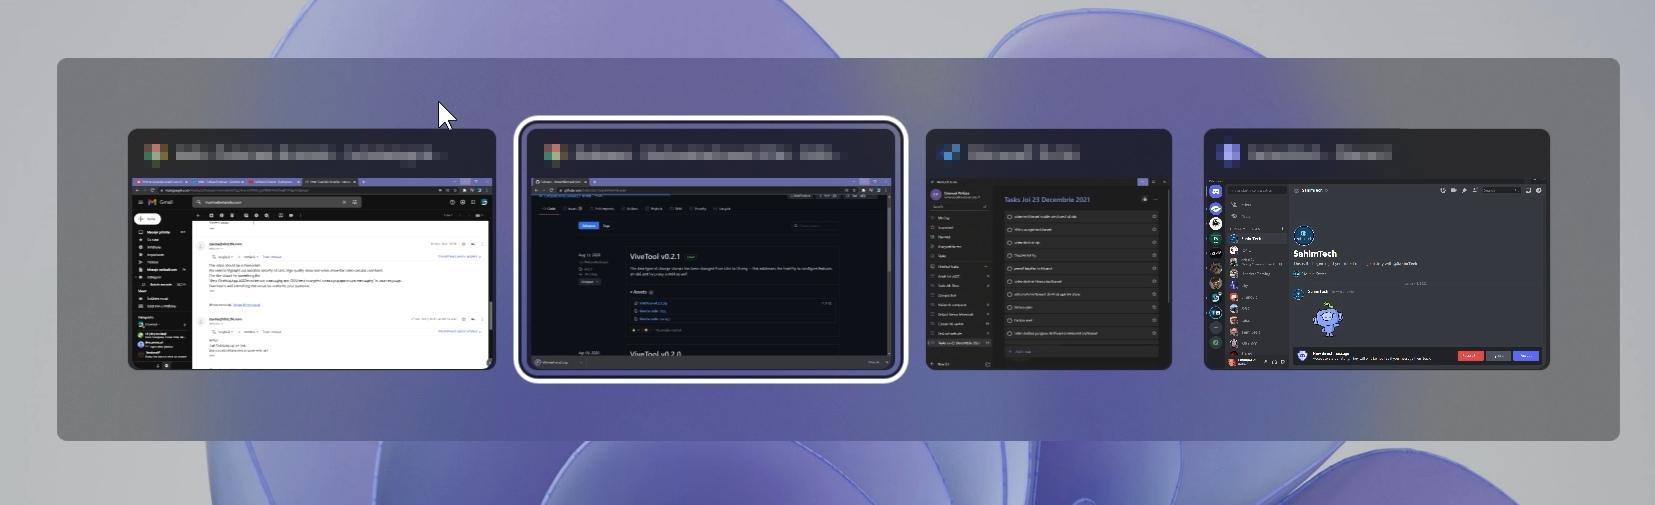Screen dimensions: 1655x505
Task: Click the Discord home icon in the server list
Action: [x=1215, y=192]
